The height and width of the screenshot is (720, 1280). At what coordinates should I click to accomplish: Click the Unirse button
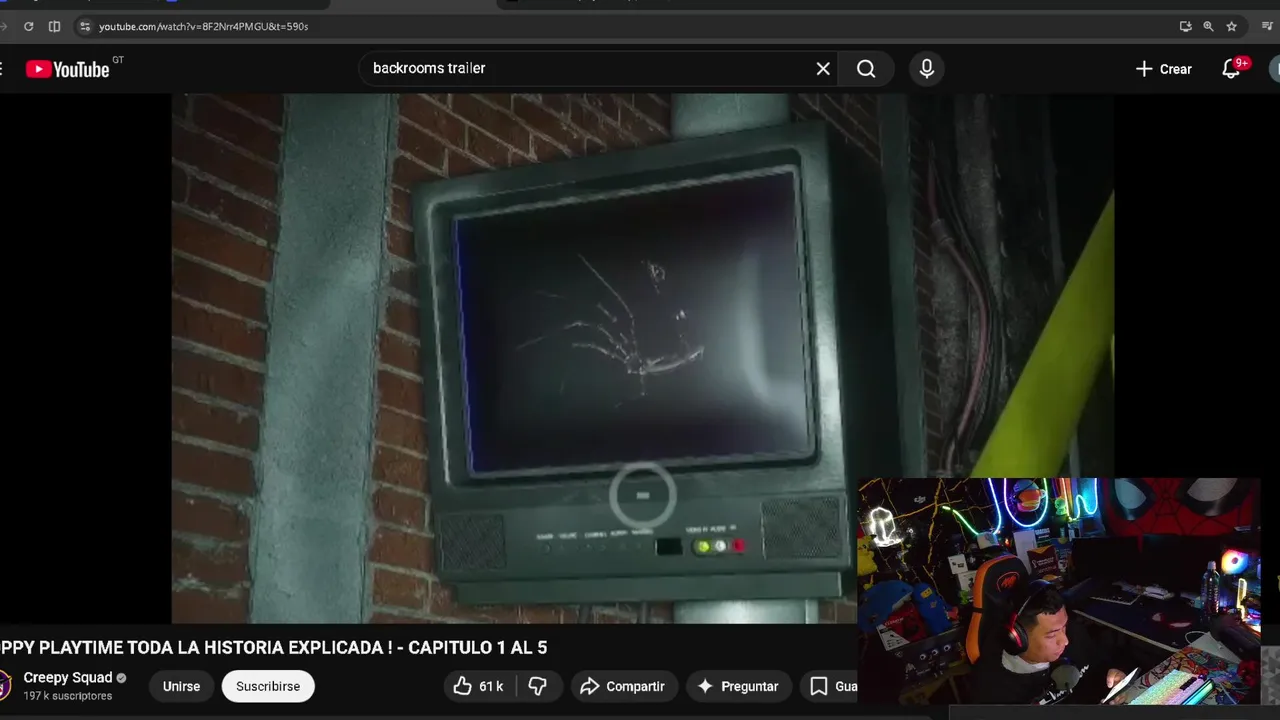(181, 686)
